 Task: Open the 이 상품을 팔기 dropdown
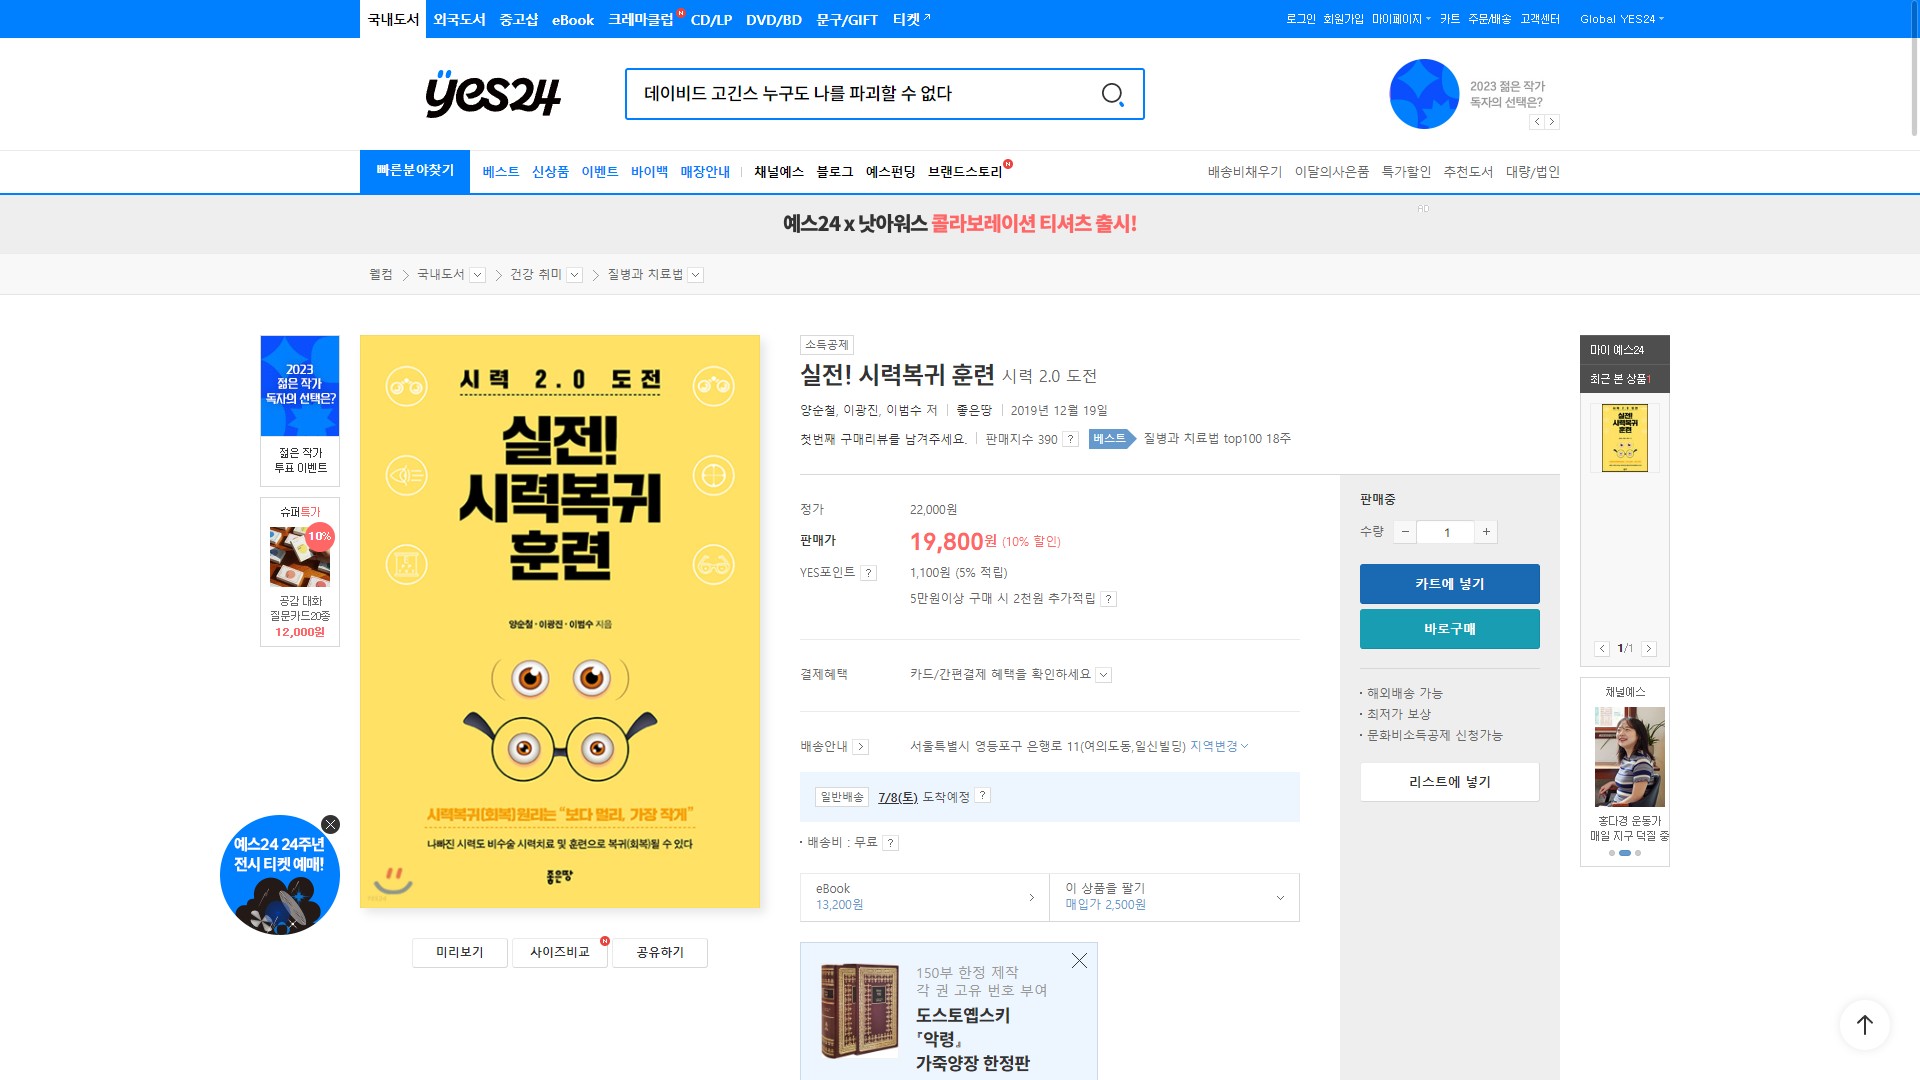pos(1279,898)
